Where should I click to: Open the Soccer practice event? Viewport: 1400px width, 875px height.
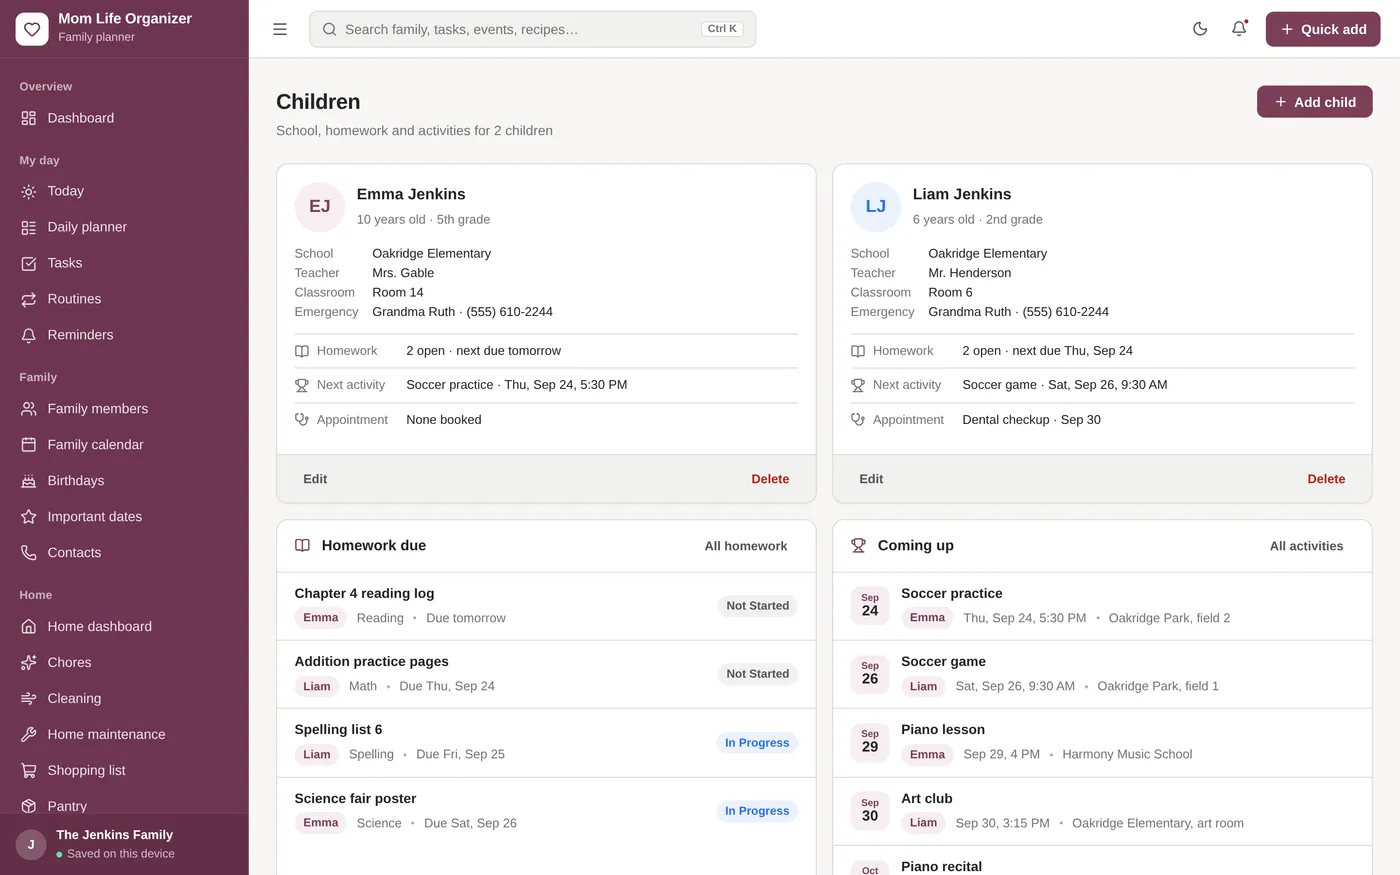click(x=1102, y=606)
